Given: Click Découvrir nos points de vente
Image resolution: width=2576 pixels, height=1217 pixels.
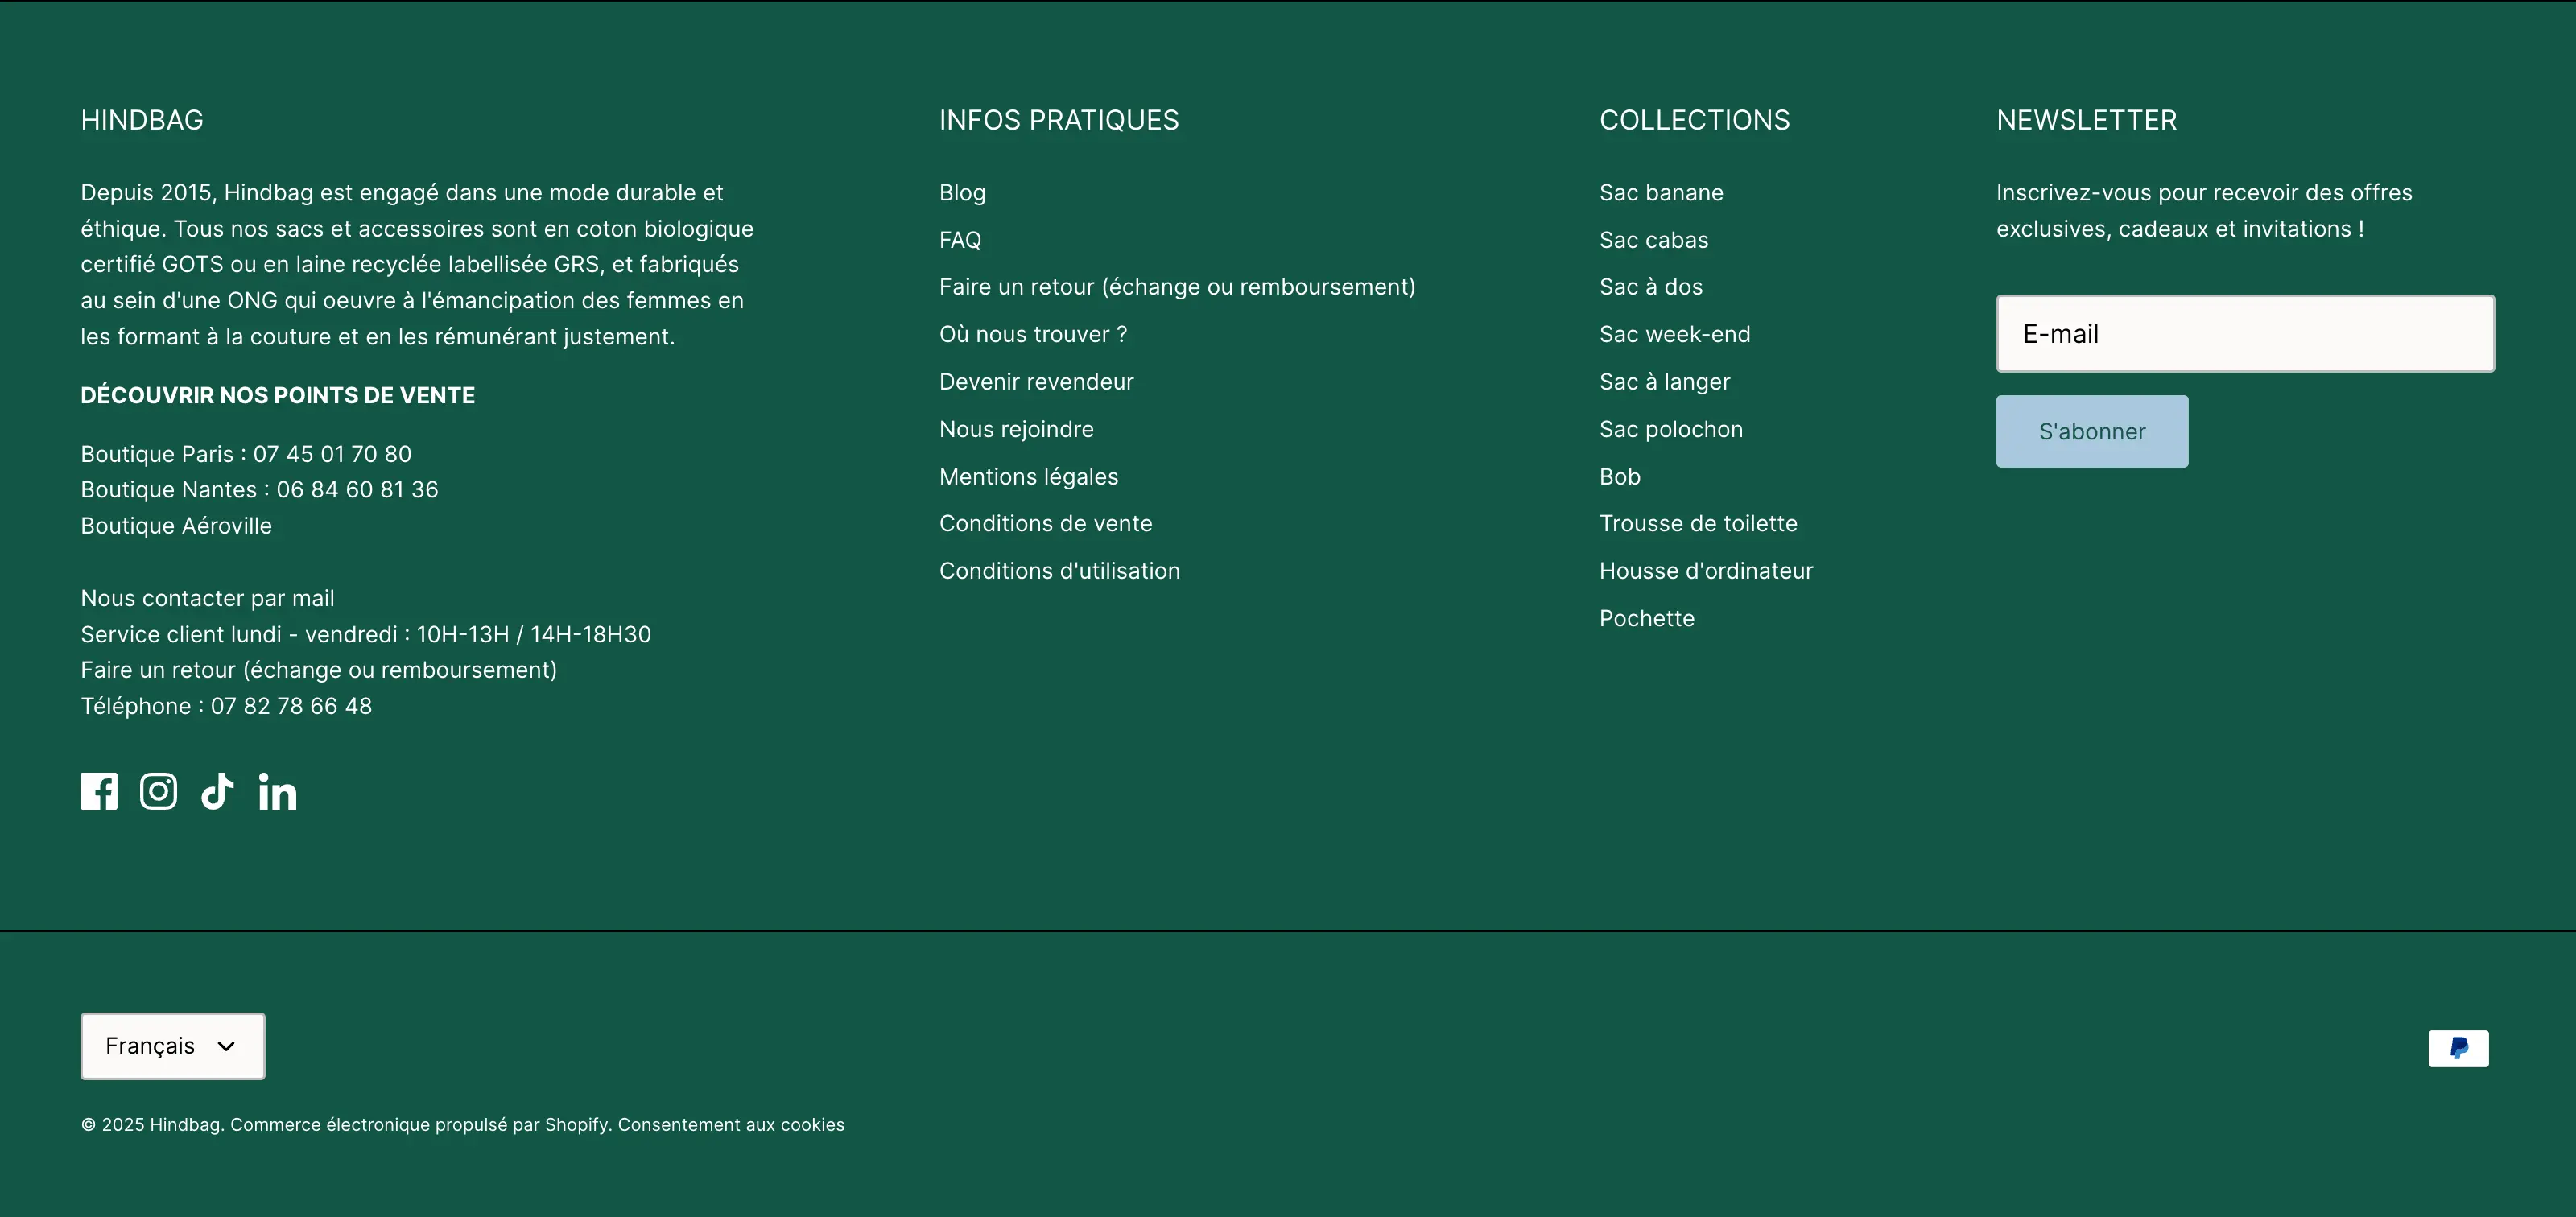Looking at the screenshot, I should [x=277, y=395].
